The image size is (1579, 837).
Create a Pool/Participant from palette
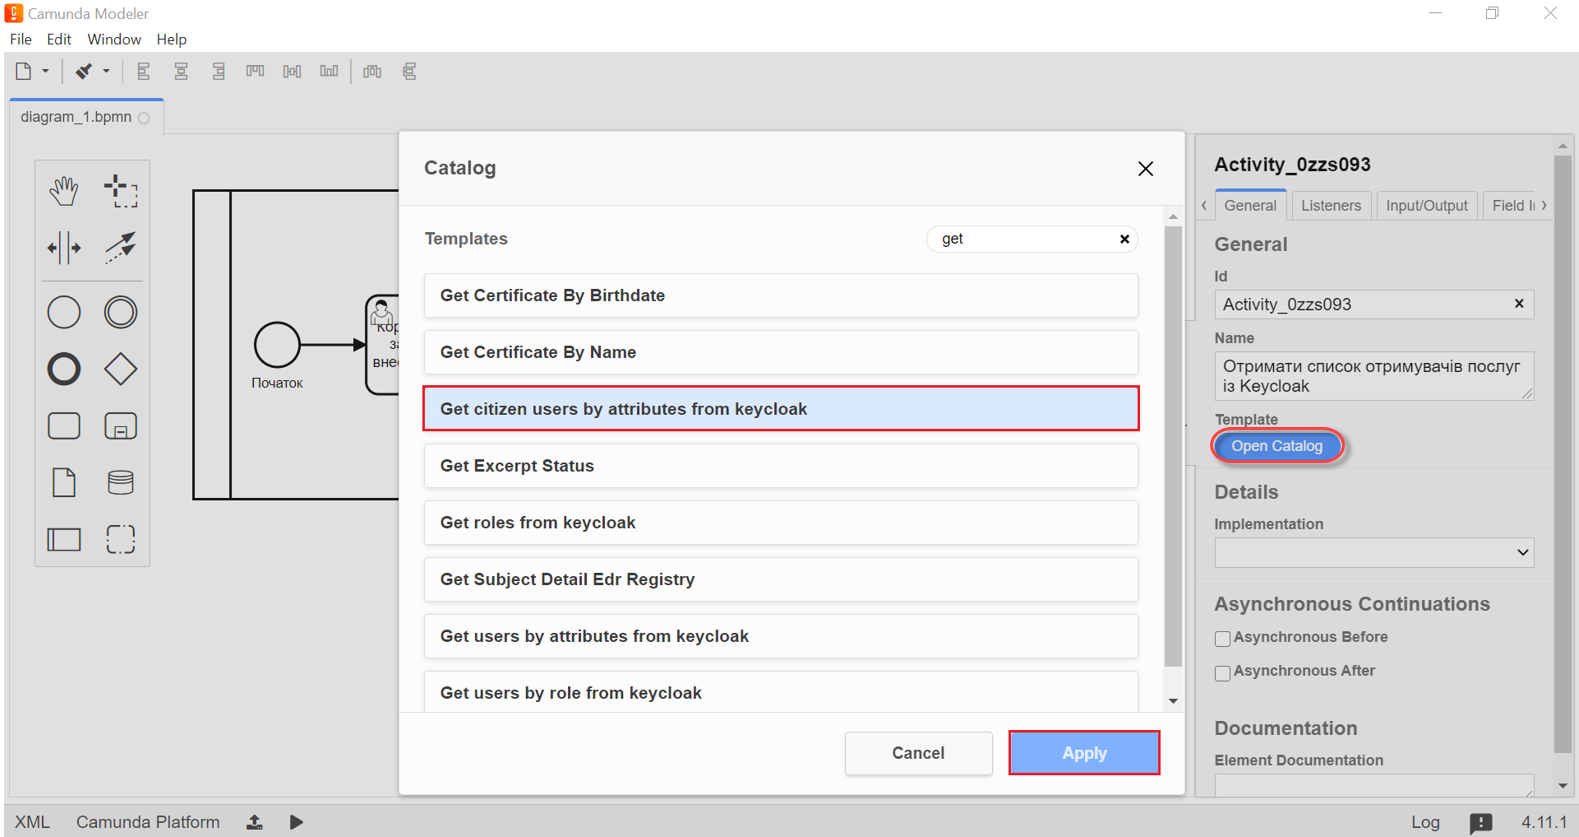point(64,539)
